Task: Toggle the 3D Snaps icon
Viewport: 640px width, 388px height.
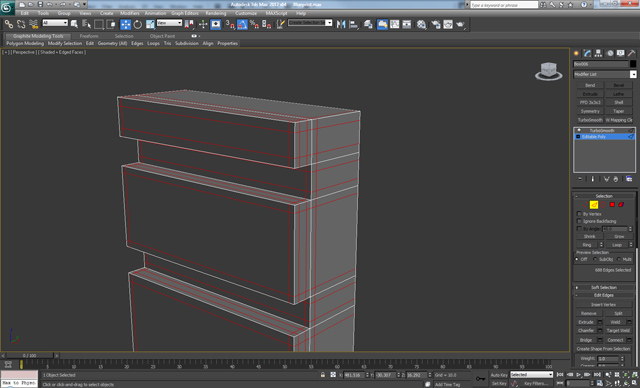Action: click(230, 24)
